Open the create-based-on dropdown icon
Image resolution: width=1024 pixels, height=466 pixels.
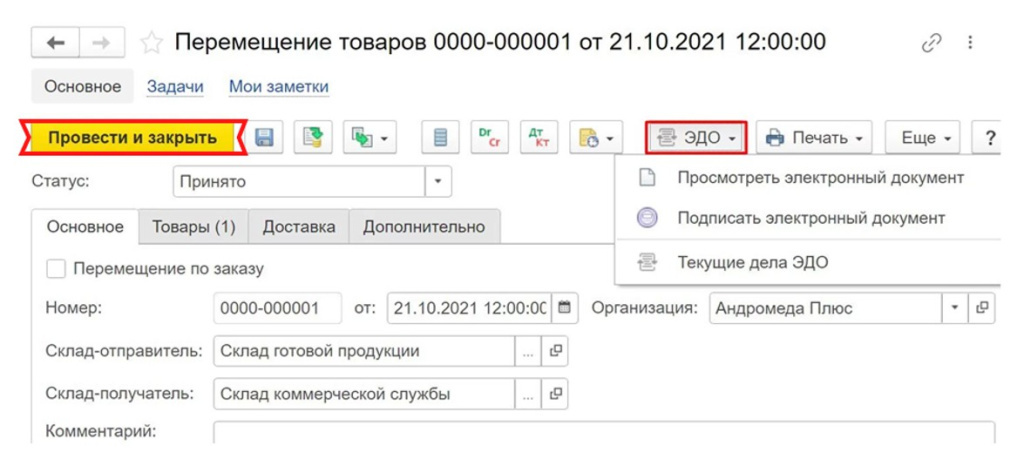(x=370, y=138)
